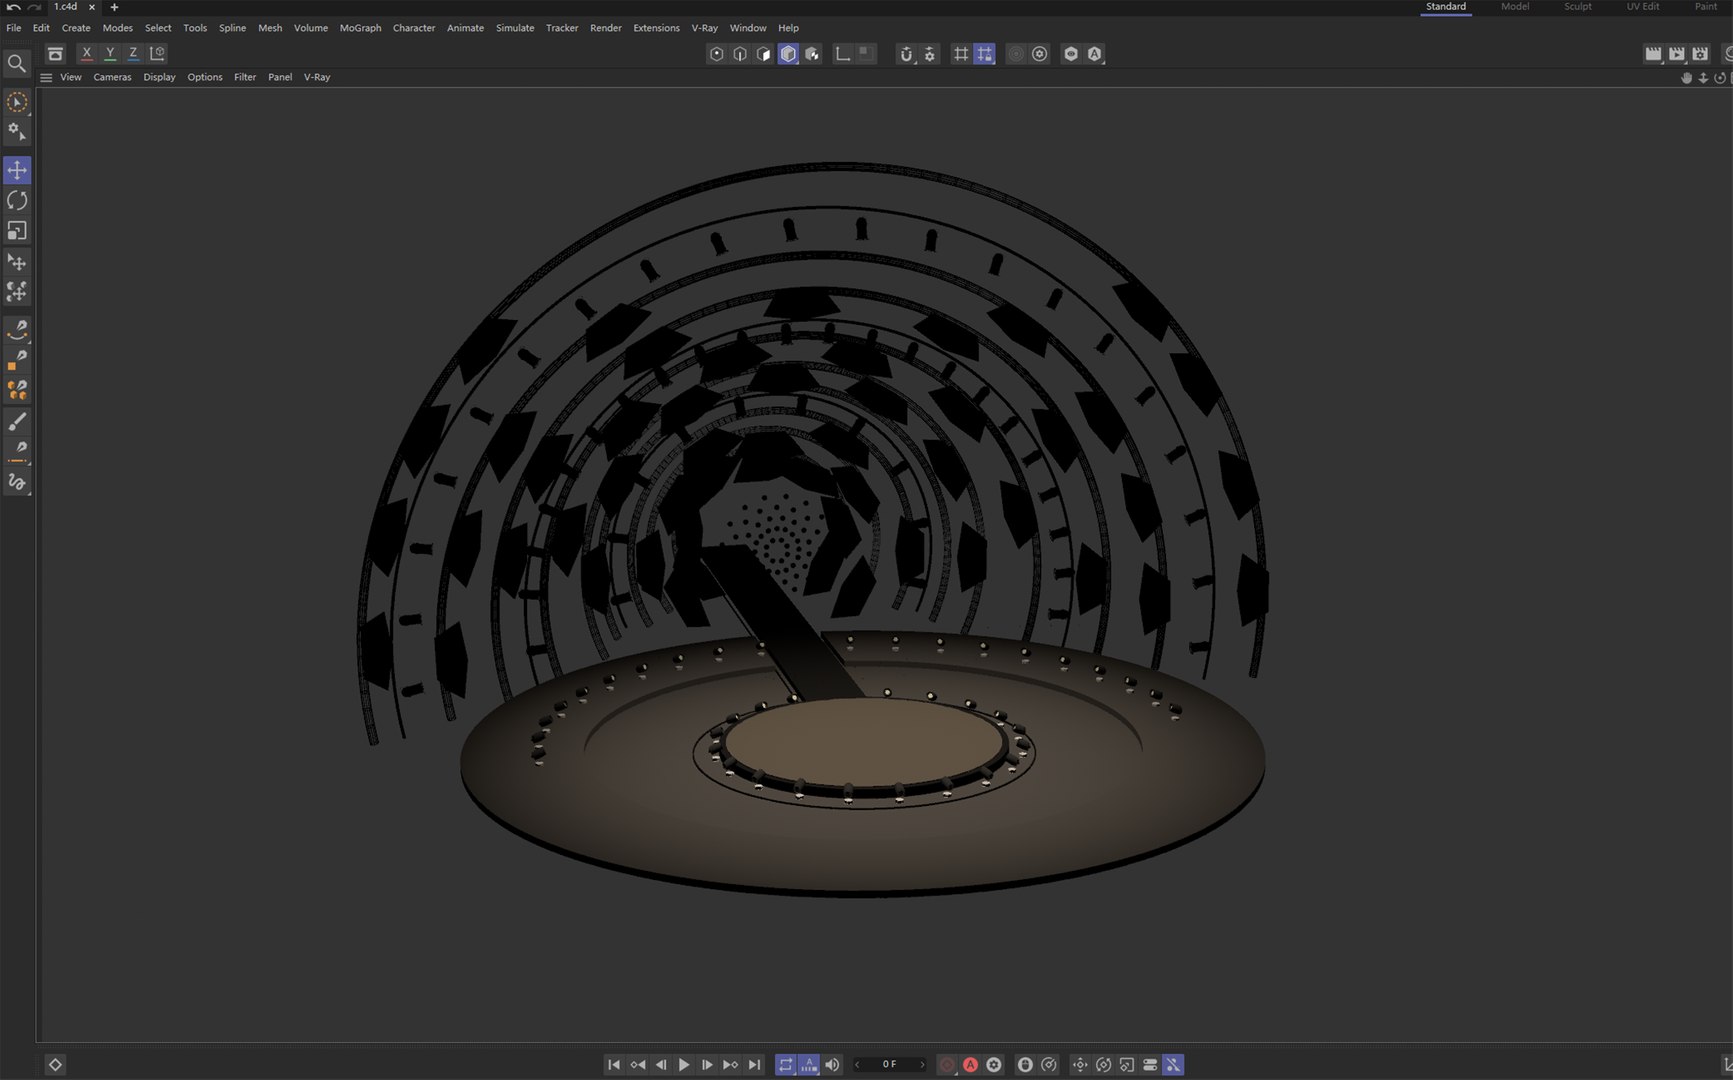Screen dimensions: 1733x1080
Task: Click the keyframe diamond icon at bottom-left
Action: pyautogui.click(x=55, y=1065)
